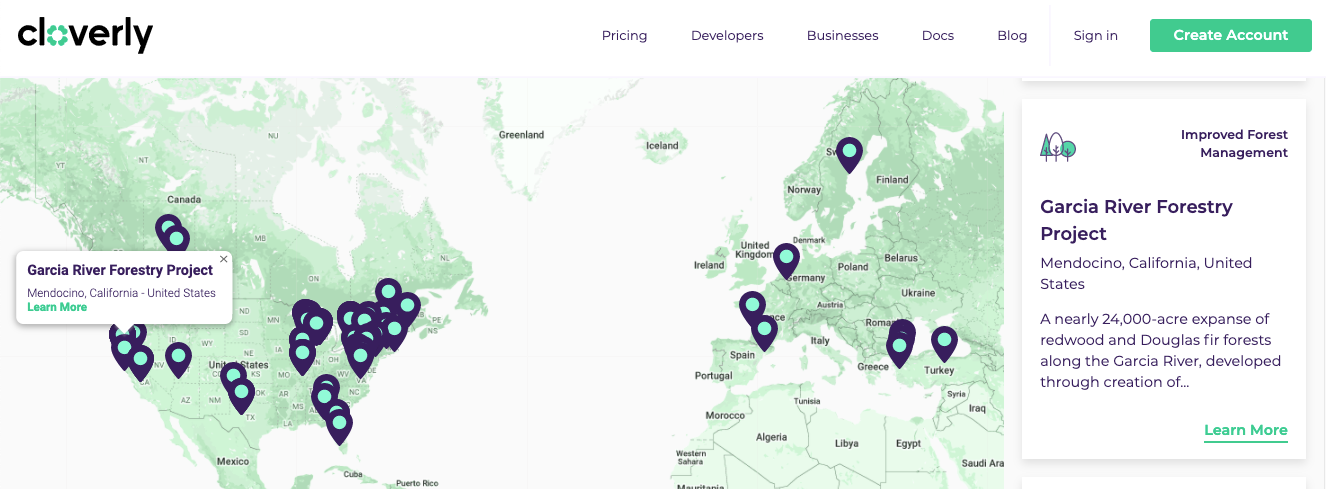Click the Morocco label on the map
Screen dimensions: 1326x489
725,415
